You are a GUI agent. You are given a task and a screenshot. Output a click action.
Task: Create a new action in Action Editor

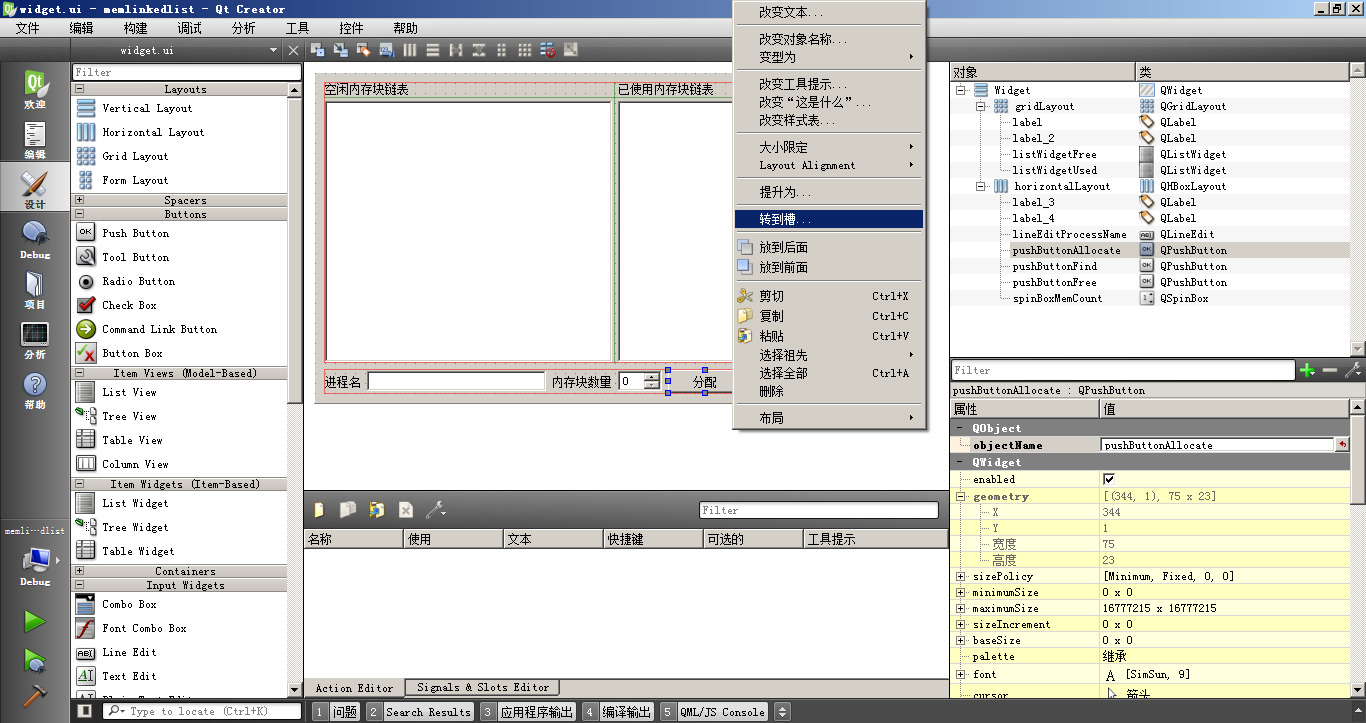pos(318,510)
